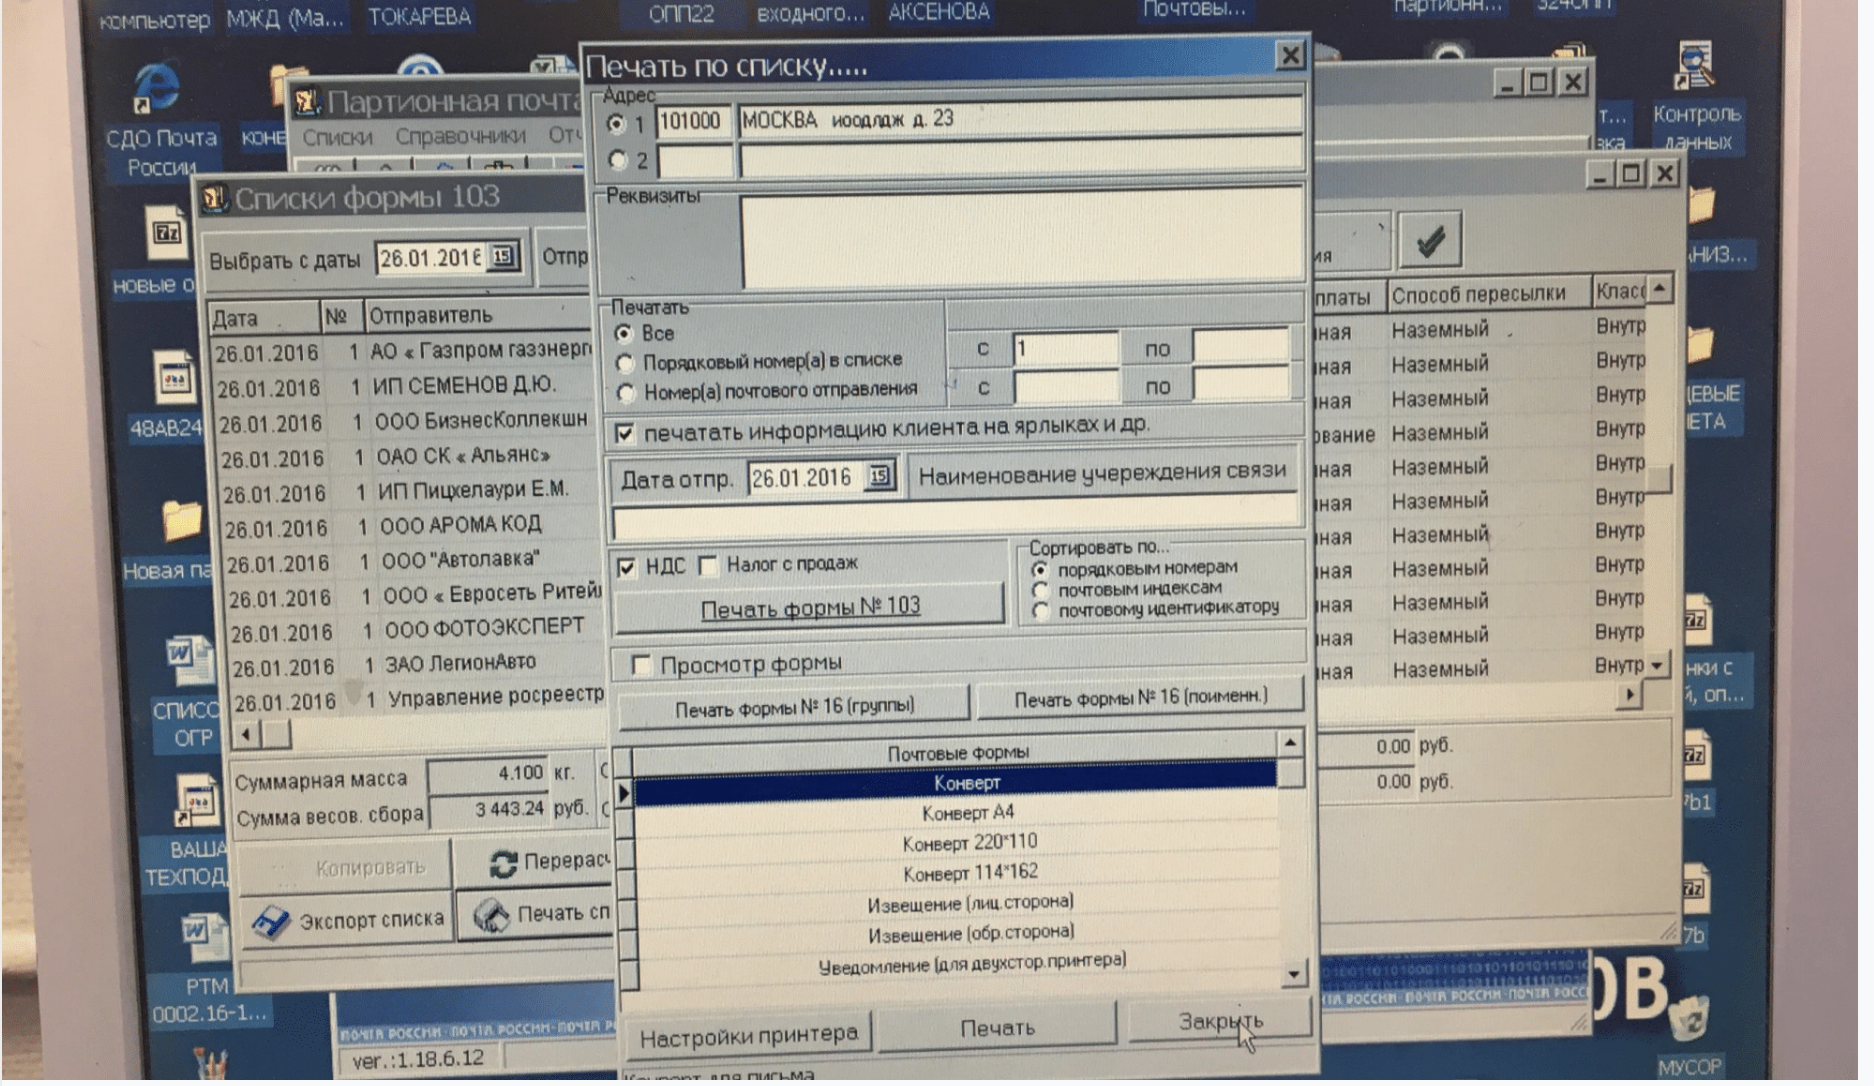Screen dimensions: 1874x1086
Task: Switch to АКСЕНОВА taskbar item at top
Action: (938, 13)
